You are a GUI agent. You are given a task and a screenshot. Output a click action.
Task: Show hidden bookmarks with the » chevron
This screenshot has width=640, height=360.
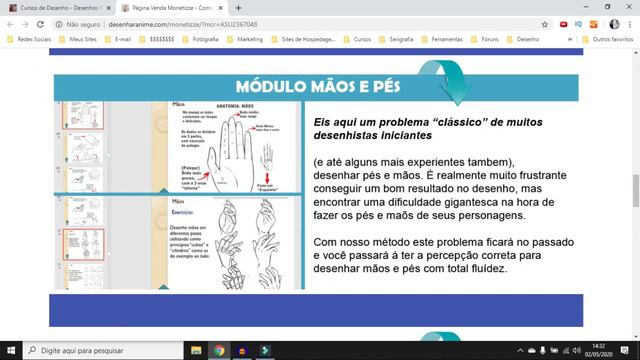tap(570, 39)
